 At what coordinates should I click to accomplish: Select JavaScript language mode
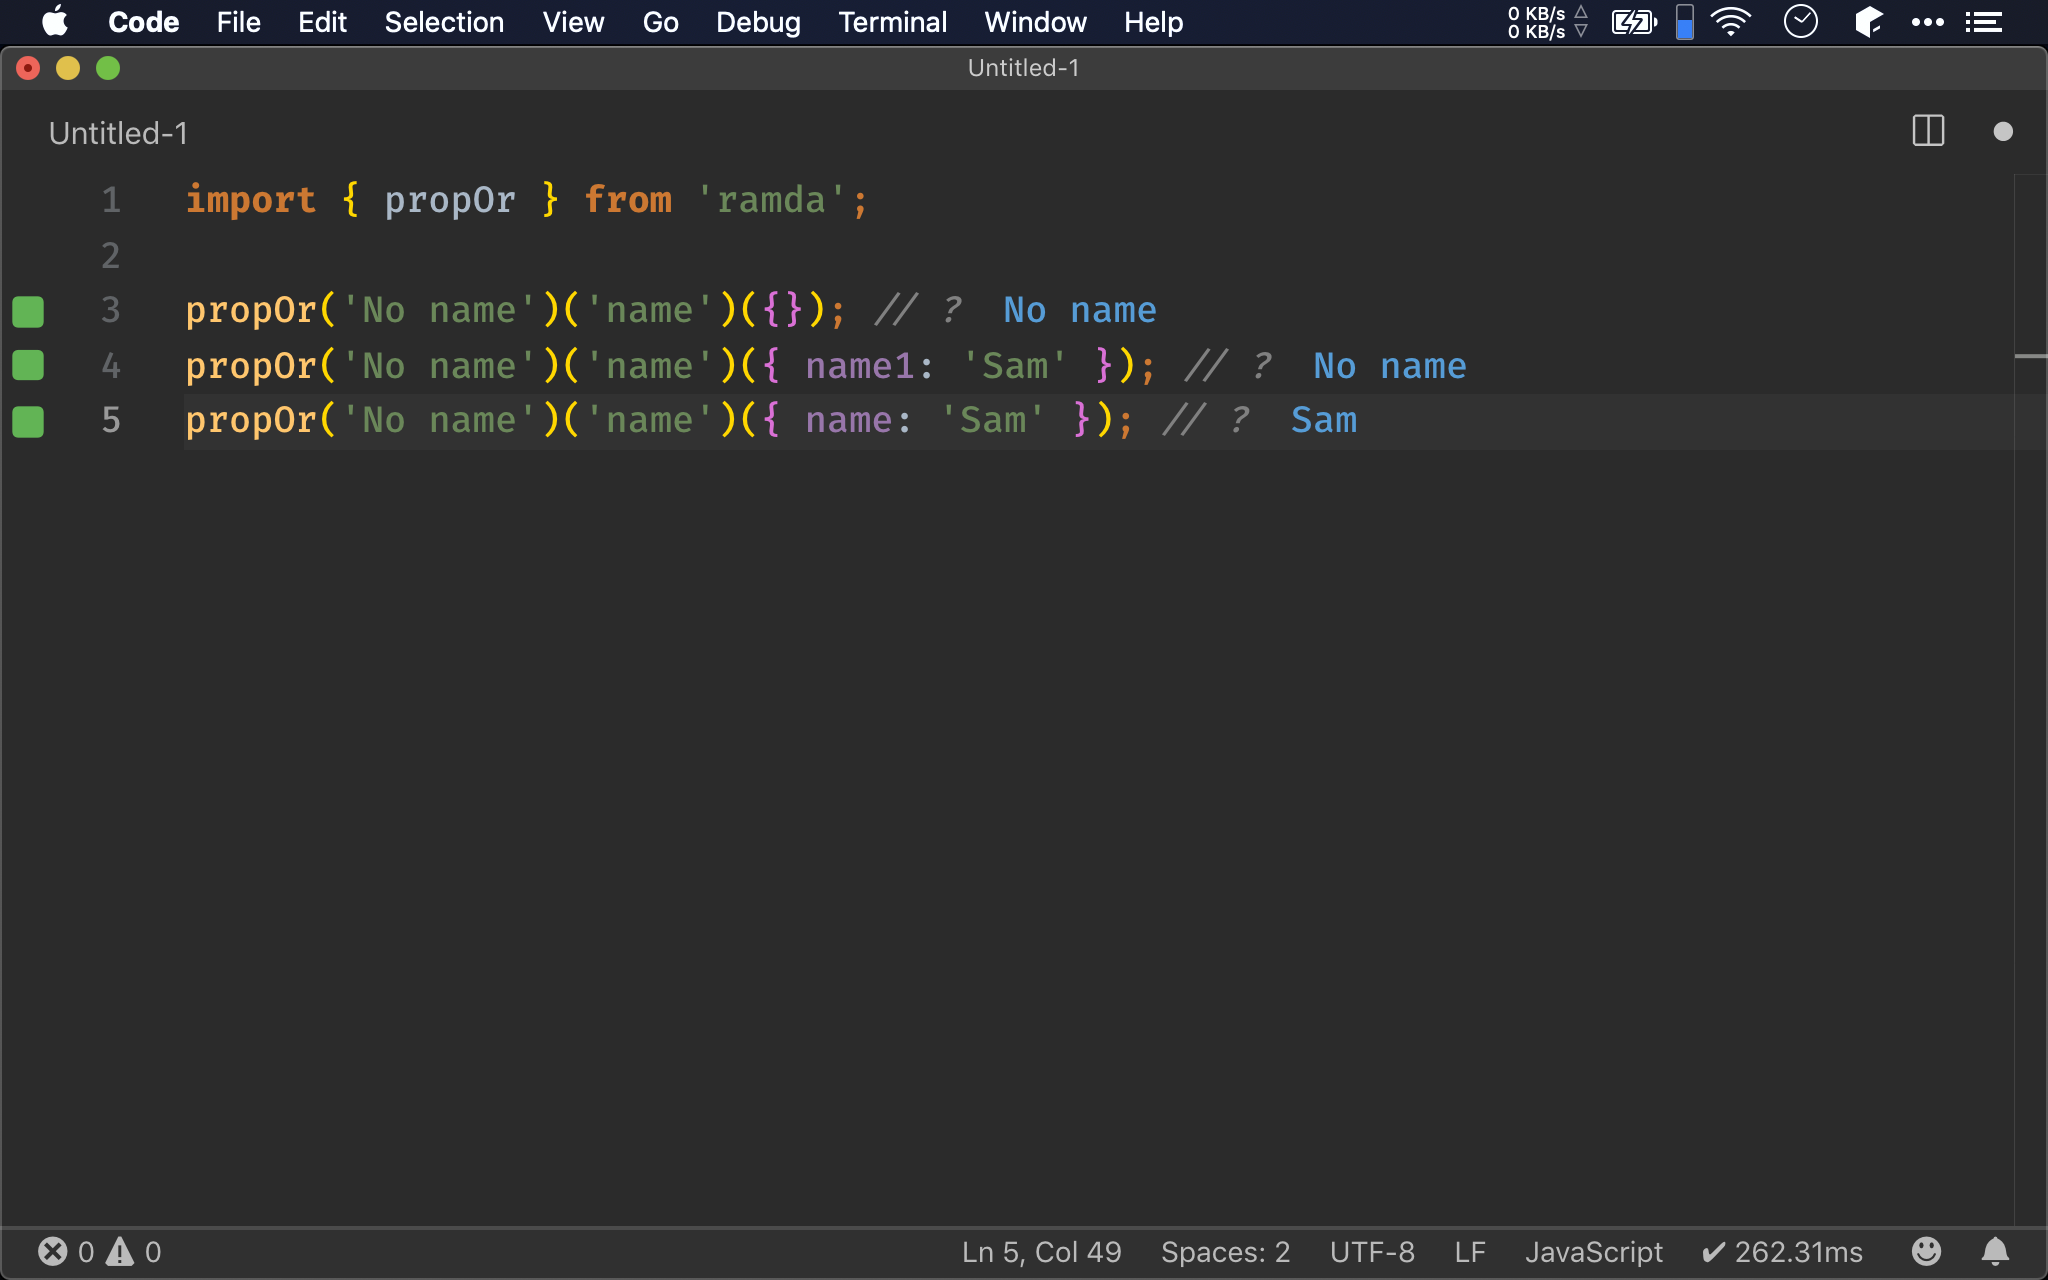[1593, 1252]
